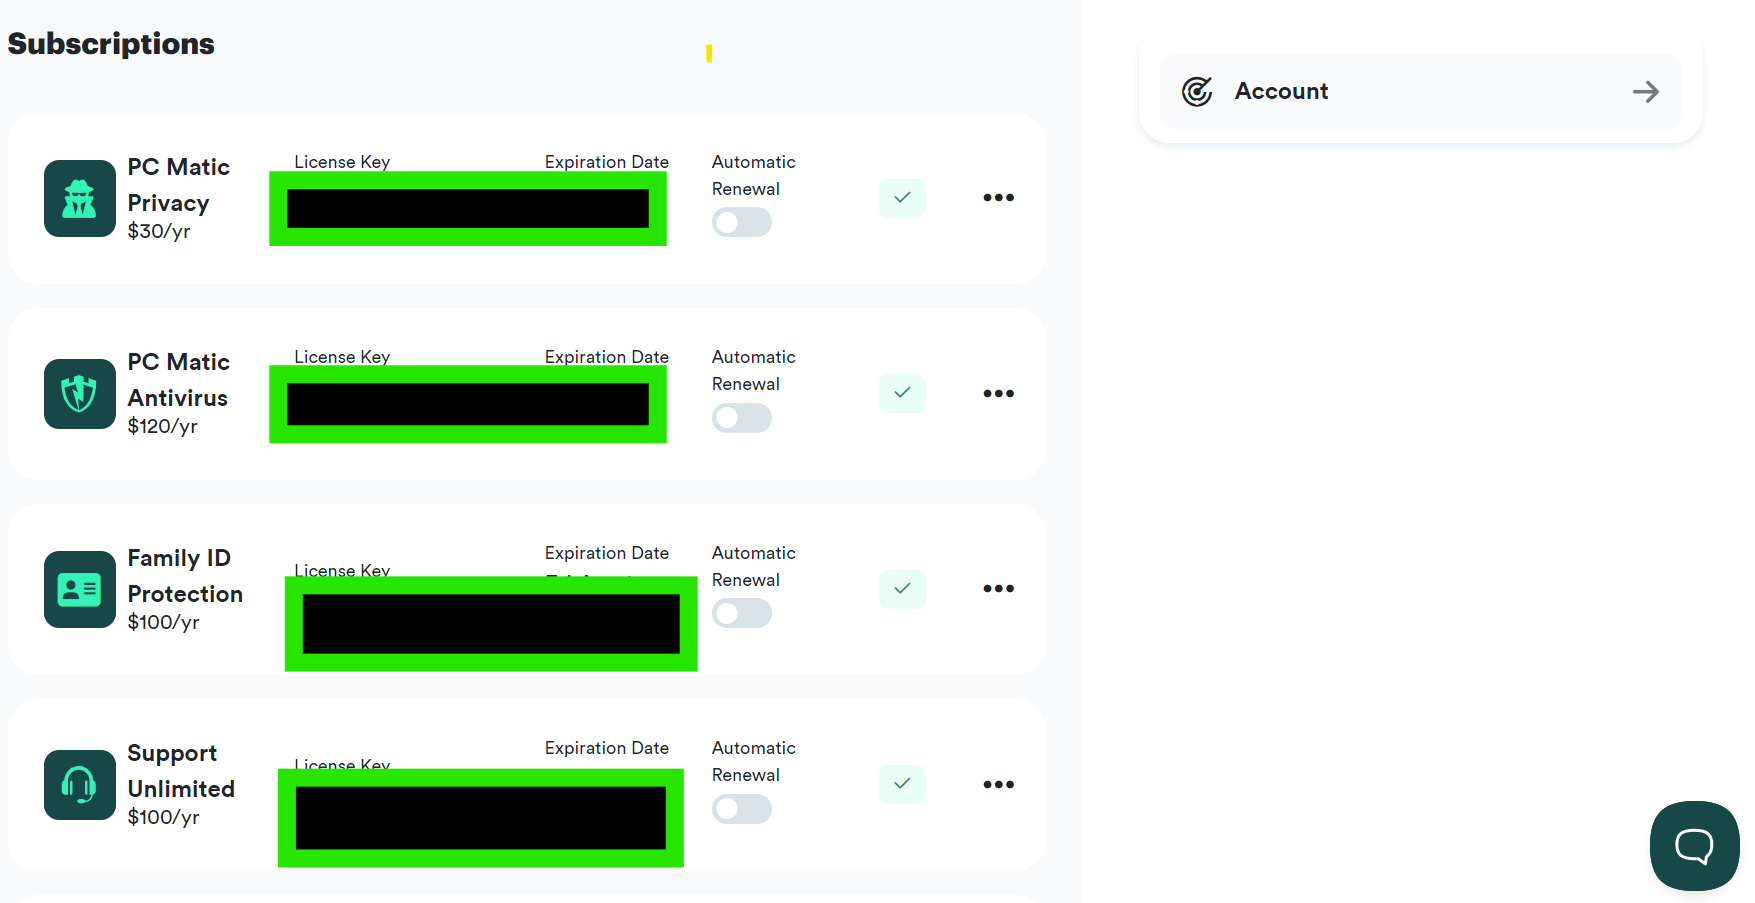Viewport: 1755px width, 903px height.
Task: Switch on automatic renewal for Support Unlimited
Action: (742, 809)
